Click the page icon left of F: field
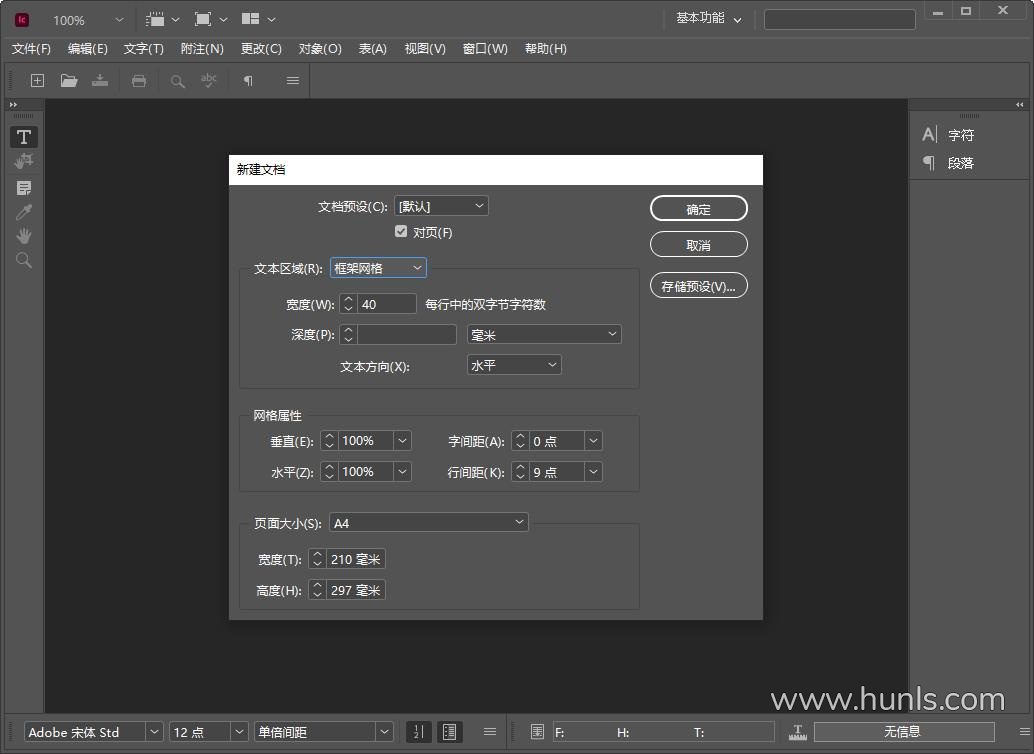This screenshot has height=754, width=1034. [x=537, y=732]
